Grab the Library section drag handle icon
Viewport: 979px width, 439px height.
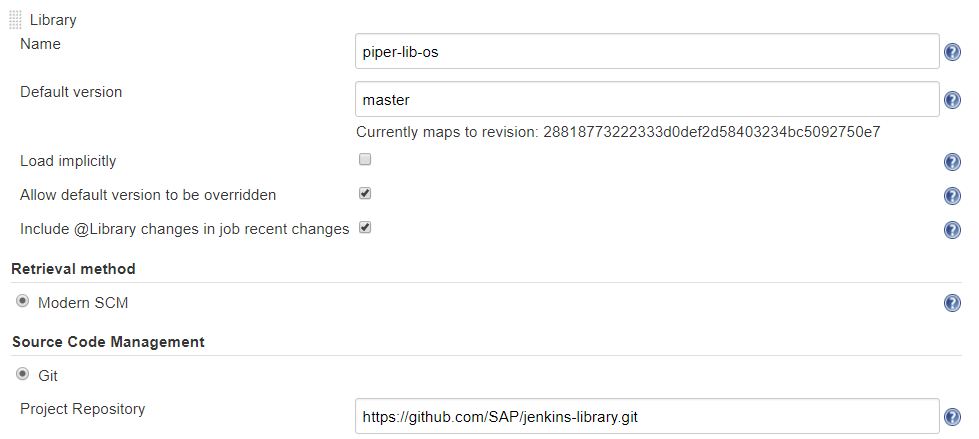point(16,20)
